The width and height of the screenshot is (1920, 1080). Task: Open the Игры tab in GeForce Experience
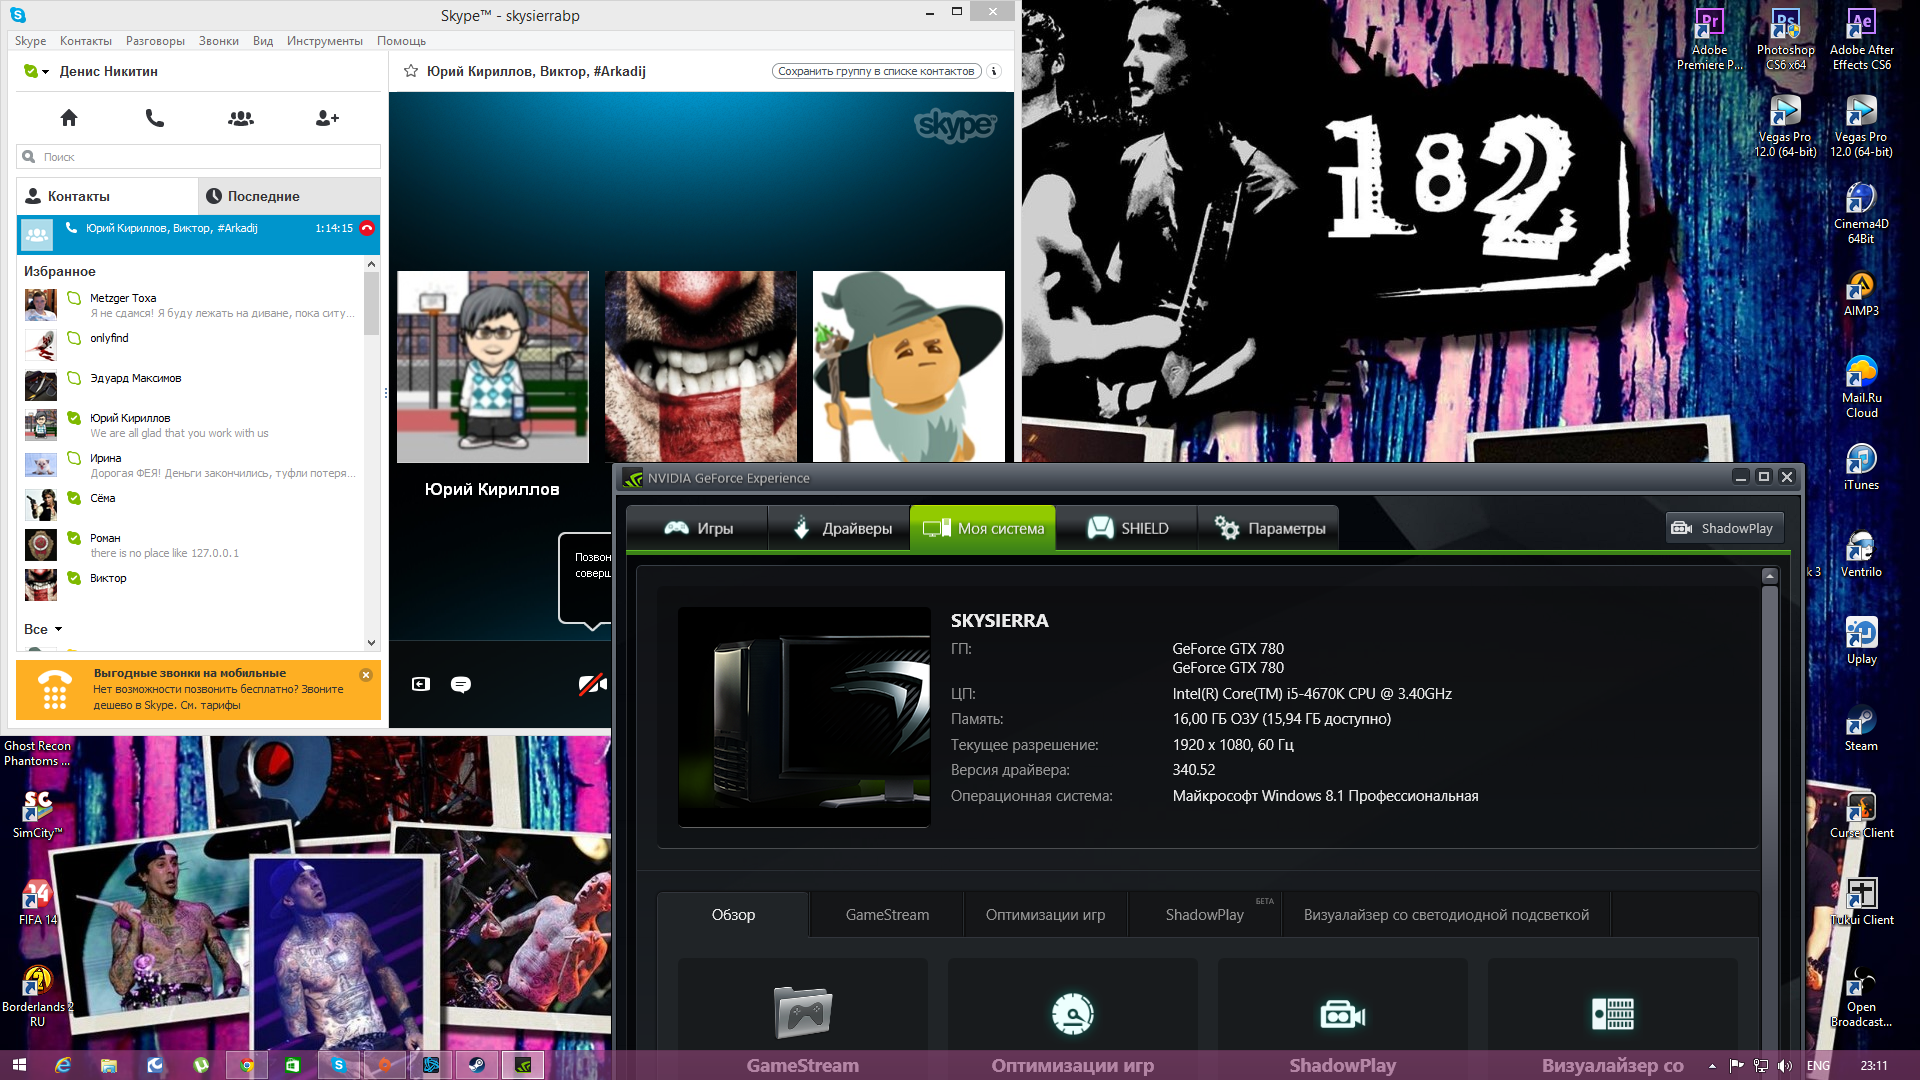(698, 528)
